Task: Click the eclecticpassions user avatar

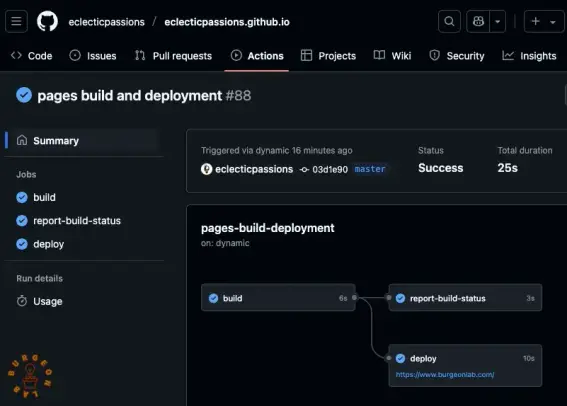Action: [x=206, y=169]
